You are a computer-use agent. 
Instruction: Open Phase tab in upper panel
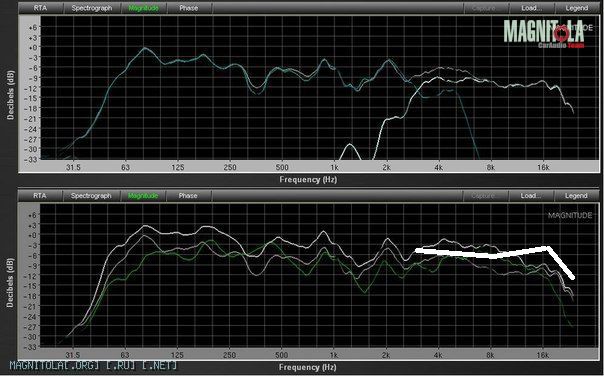[x=189, y=8]
